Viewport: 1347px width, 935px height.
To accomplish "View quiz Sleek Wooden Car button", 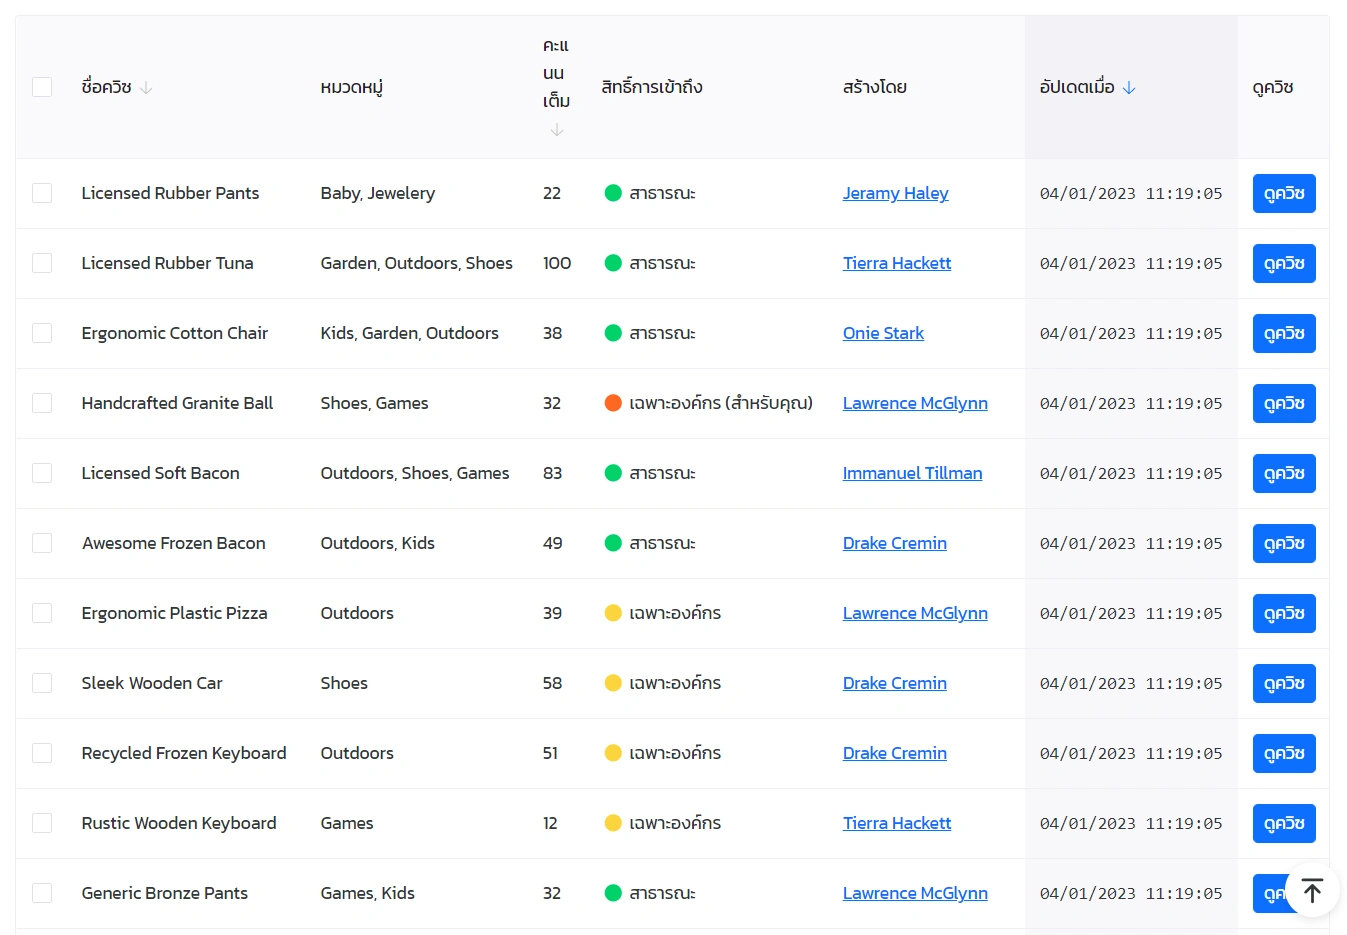I will pyautogui.click(x=1284, y=683).
